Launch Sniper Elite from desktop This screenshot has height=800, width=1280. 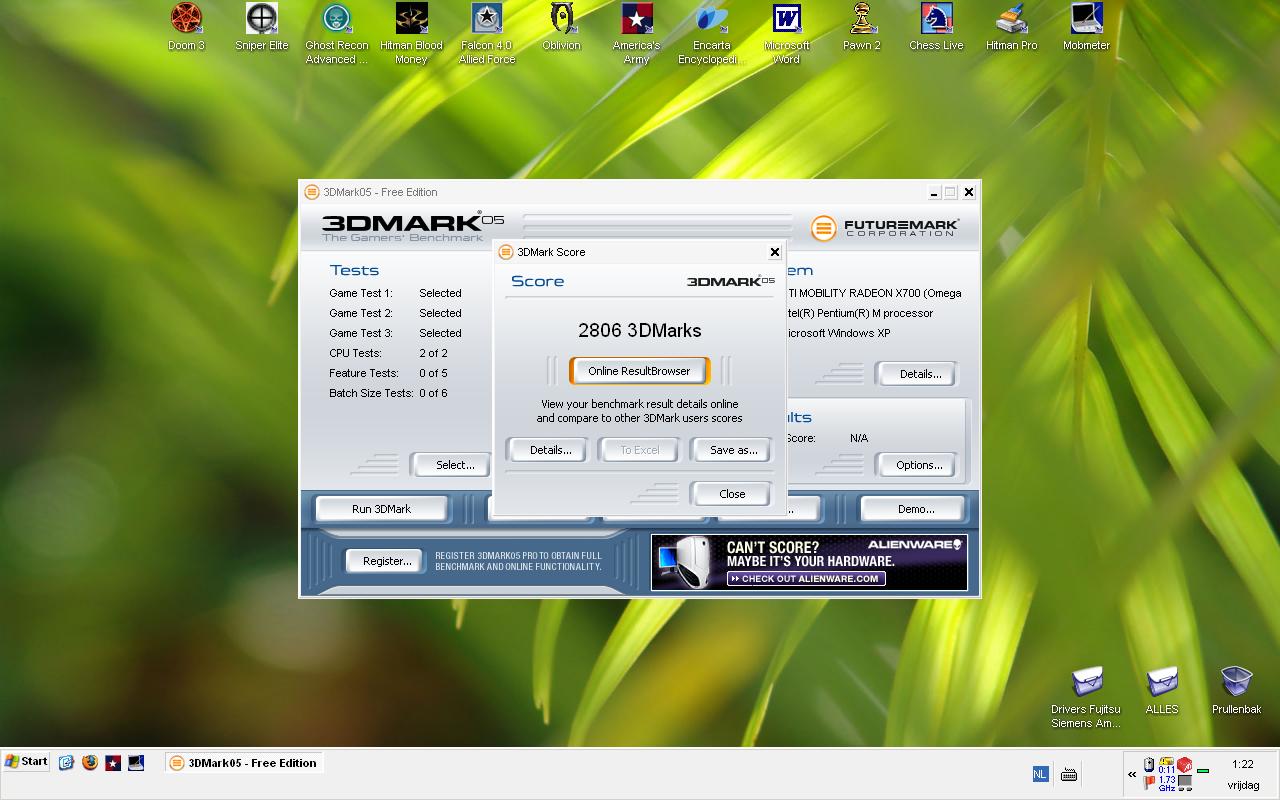tap(261, 27)
